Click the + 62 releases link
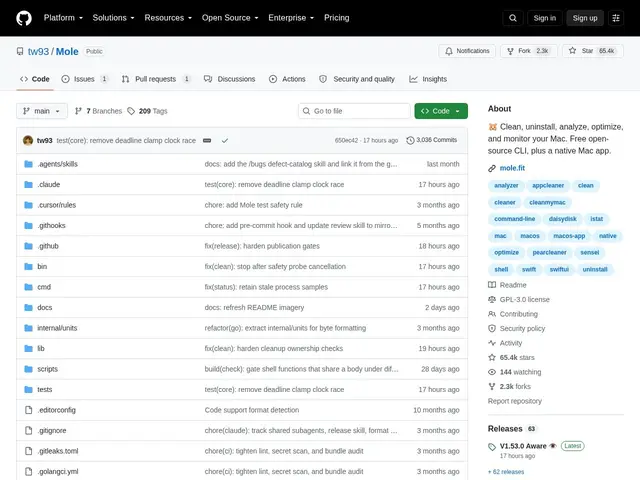 (x=506, y=471)
